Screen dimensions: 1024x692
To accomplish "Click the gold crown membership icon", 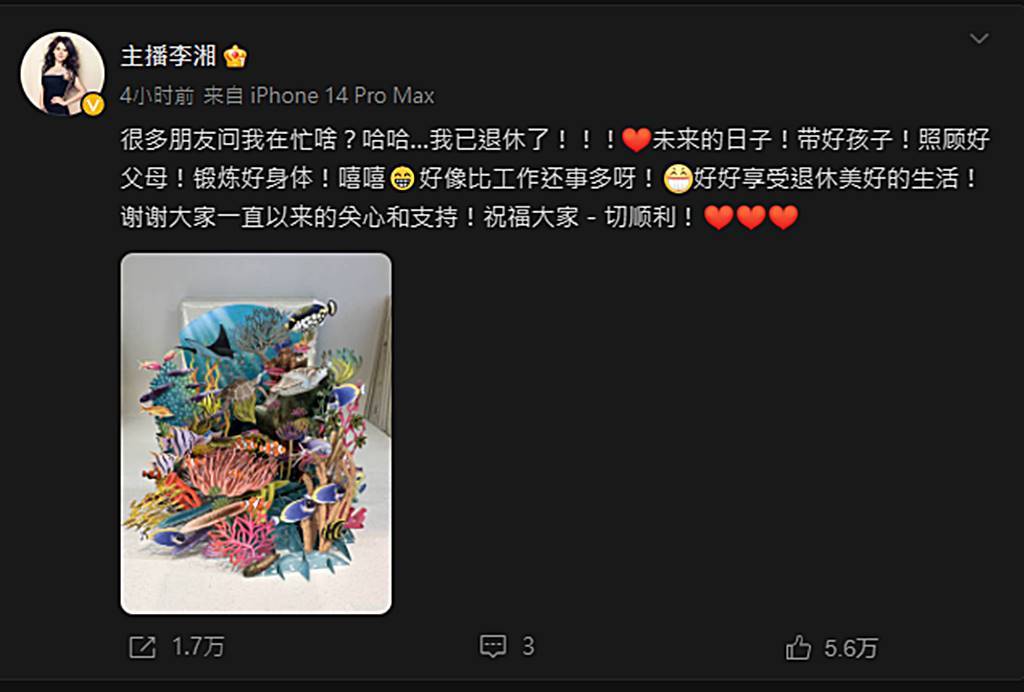I will 235,57.
